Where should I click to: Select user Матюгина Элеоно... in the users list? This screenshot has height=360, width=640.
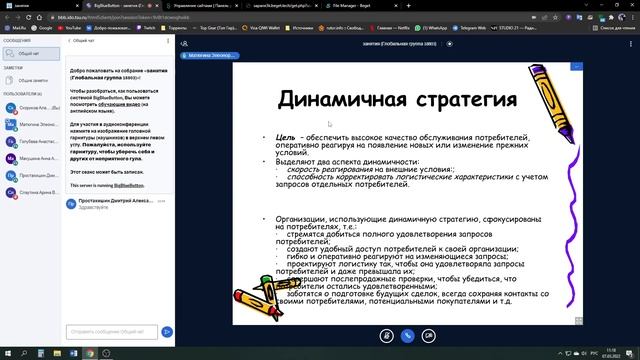pyautogui.click(x=31, y=124)
